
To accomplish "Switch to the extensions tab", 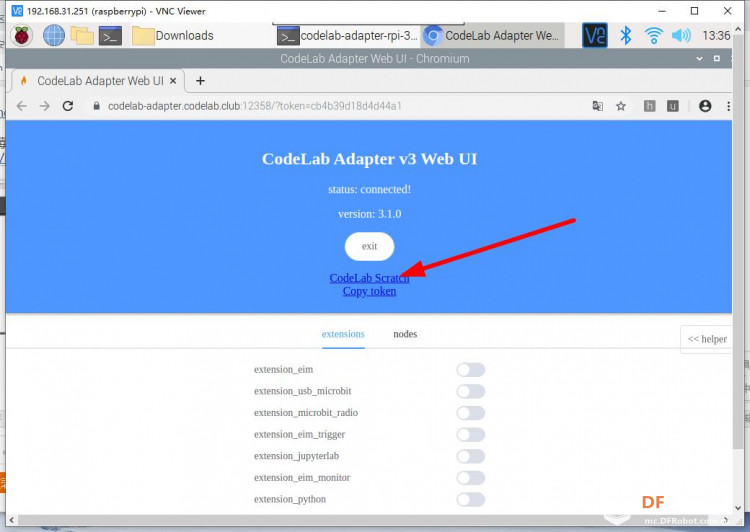I will coord(343,334).
